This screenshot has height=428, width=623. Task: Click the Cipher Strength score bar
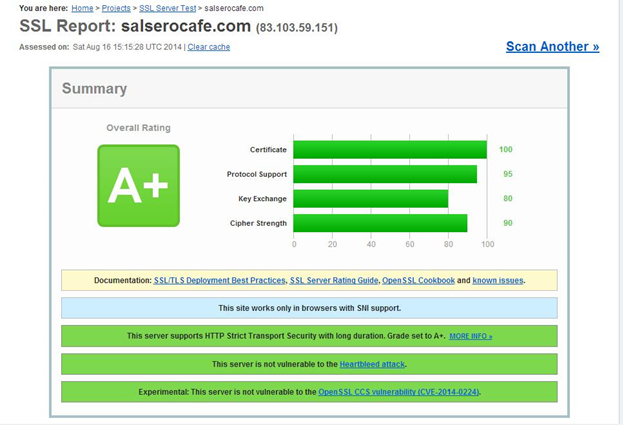380,223
